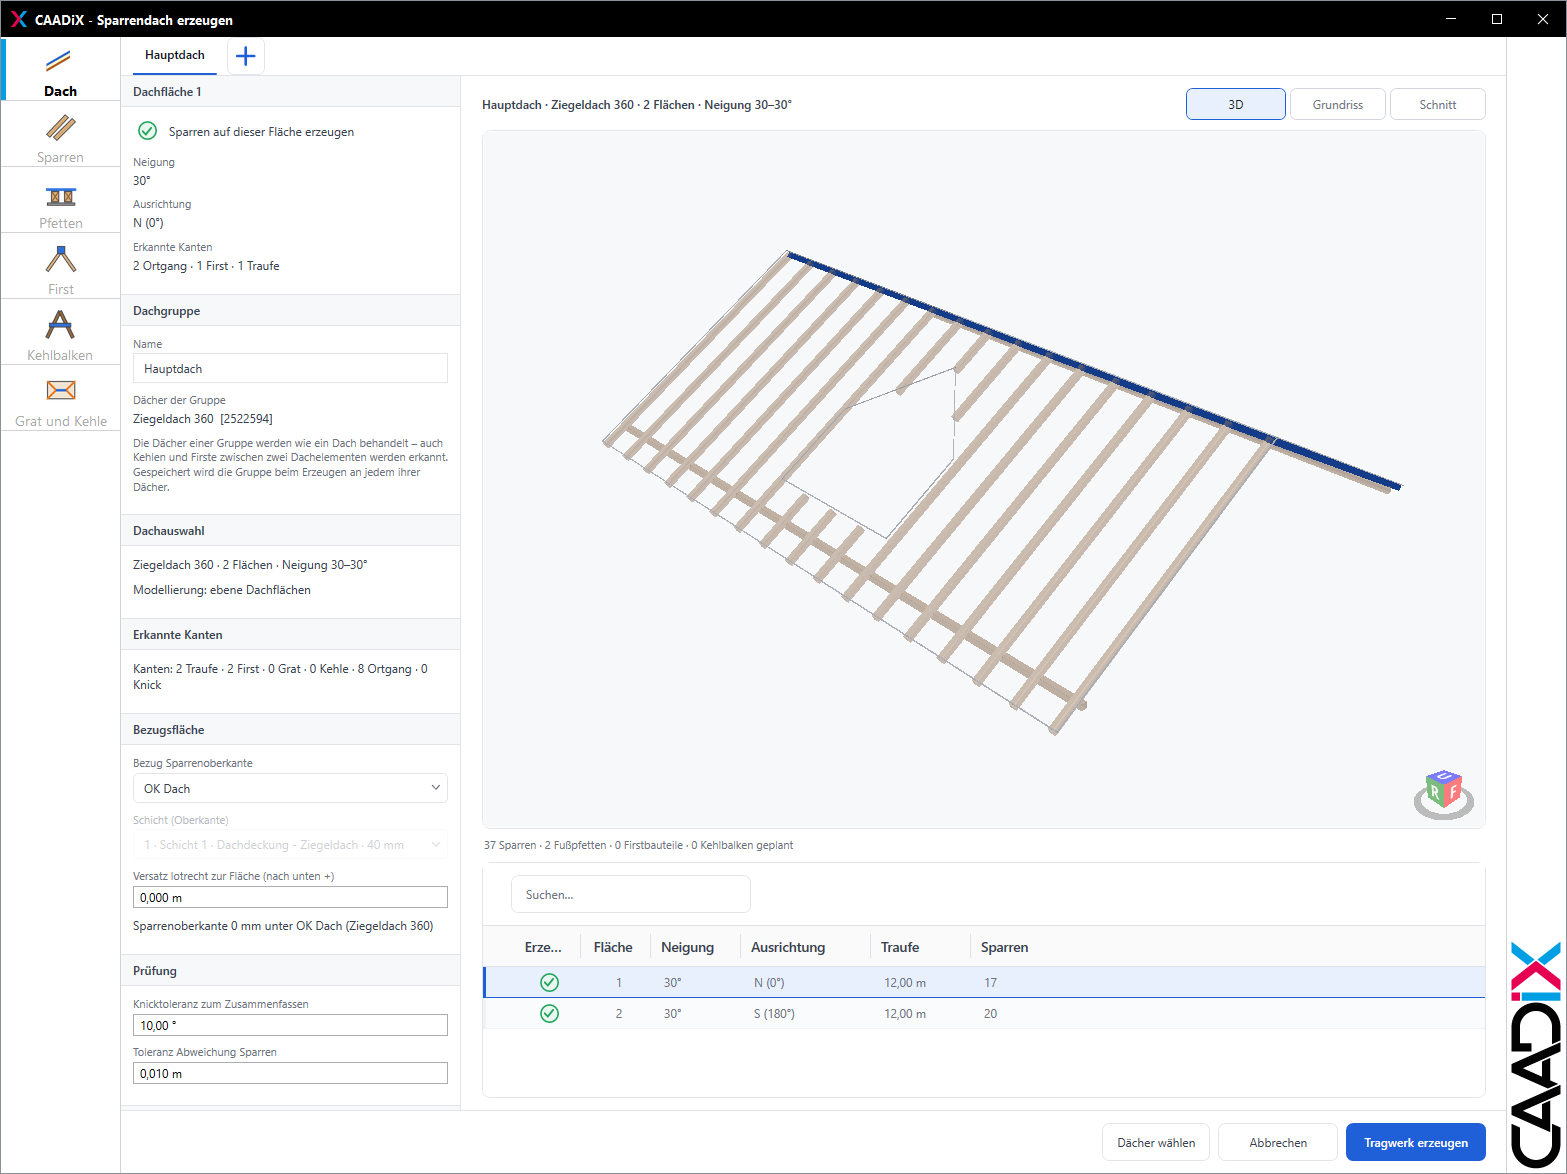Viewport: 1567px width, 1174px height.
Task: Focus the Versatz lotrecht zur Fläche field
Action: pyautogui.click(x=290, y=897)
